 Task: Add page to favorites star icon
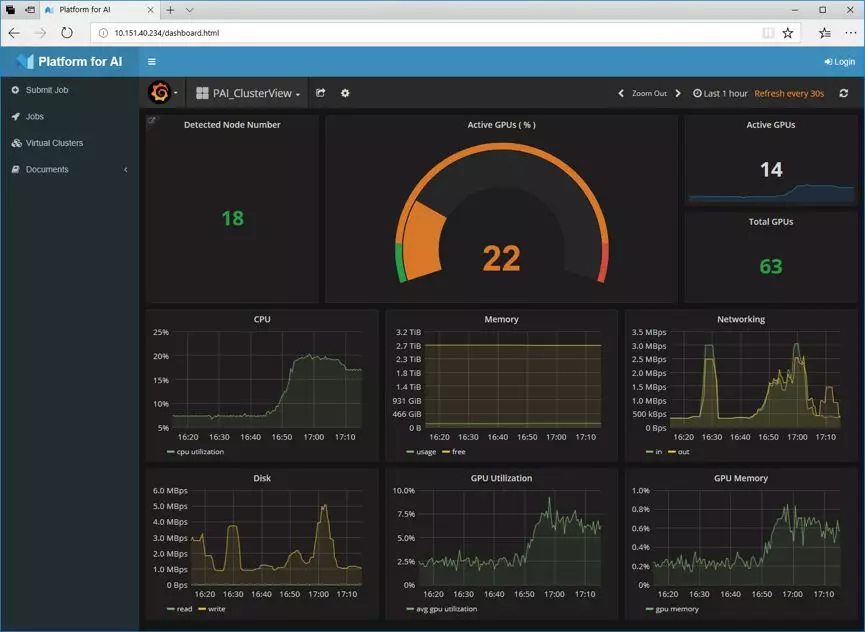point(788,33)
